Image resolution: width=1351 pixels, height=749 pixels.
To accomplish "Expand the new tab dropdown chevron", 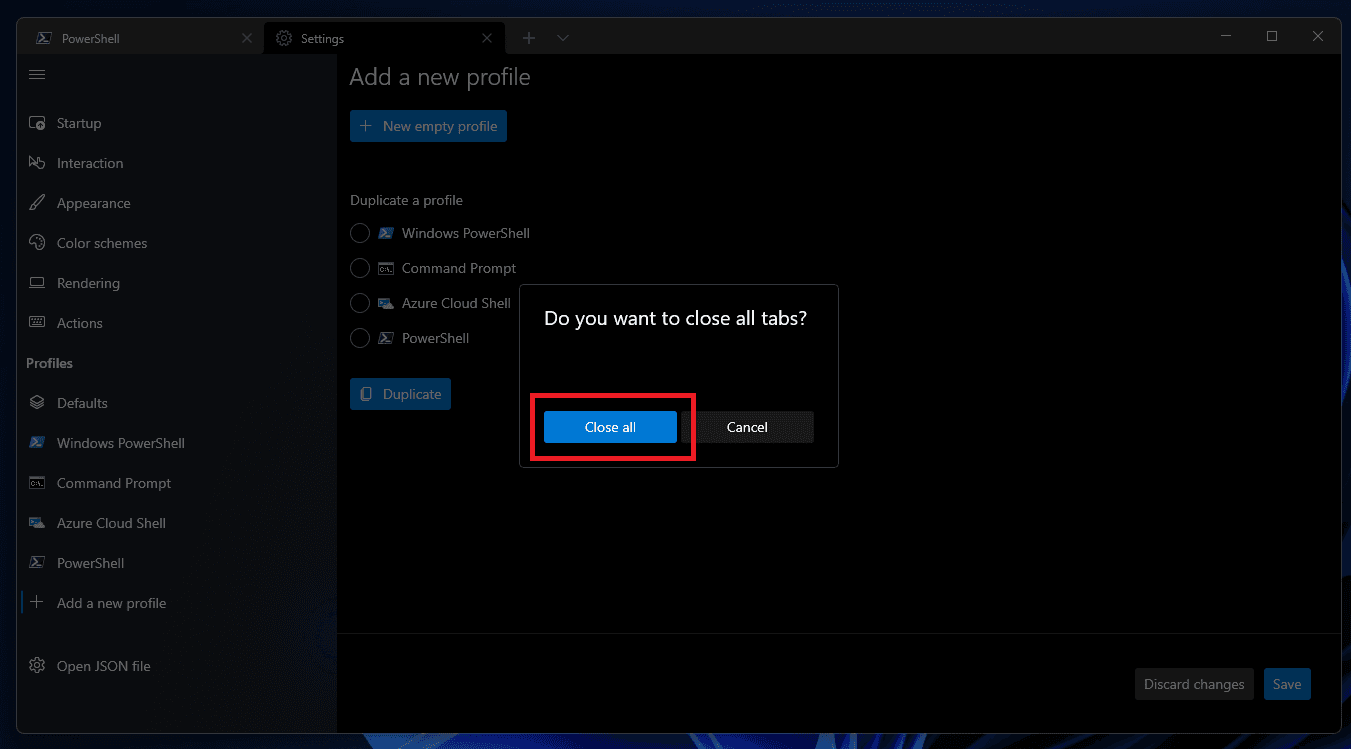I will [x=563, y=38].
